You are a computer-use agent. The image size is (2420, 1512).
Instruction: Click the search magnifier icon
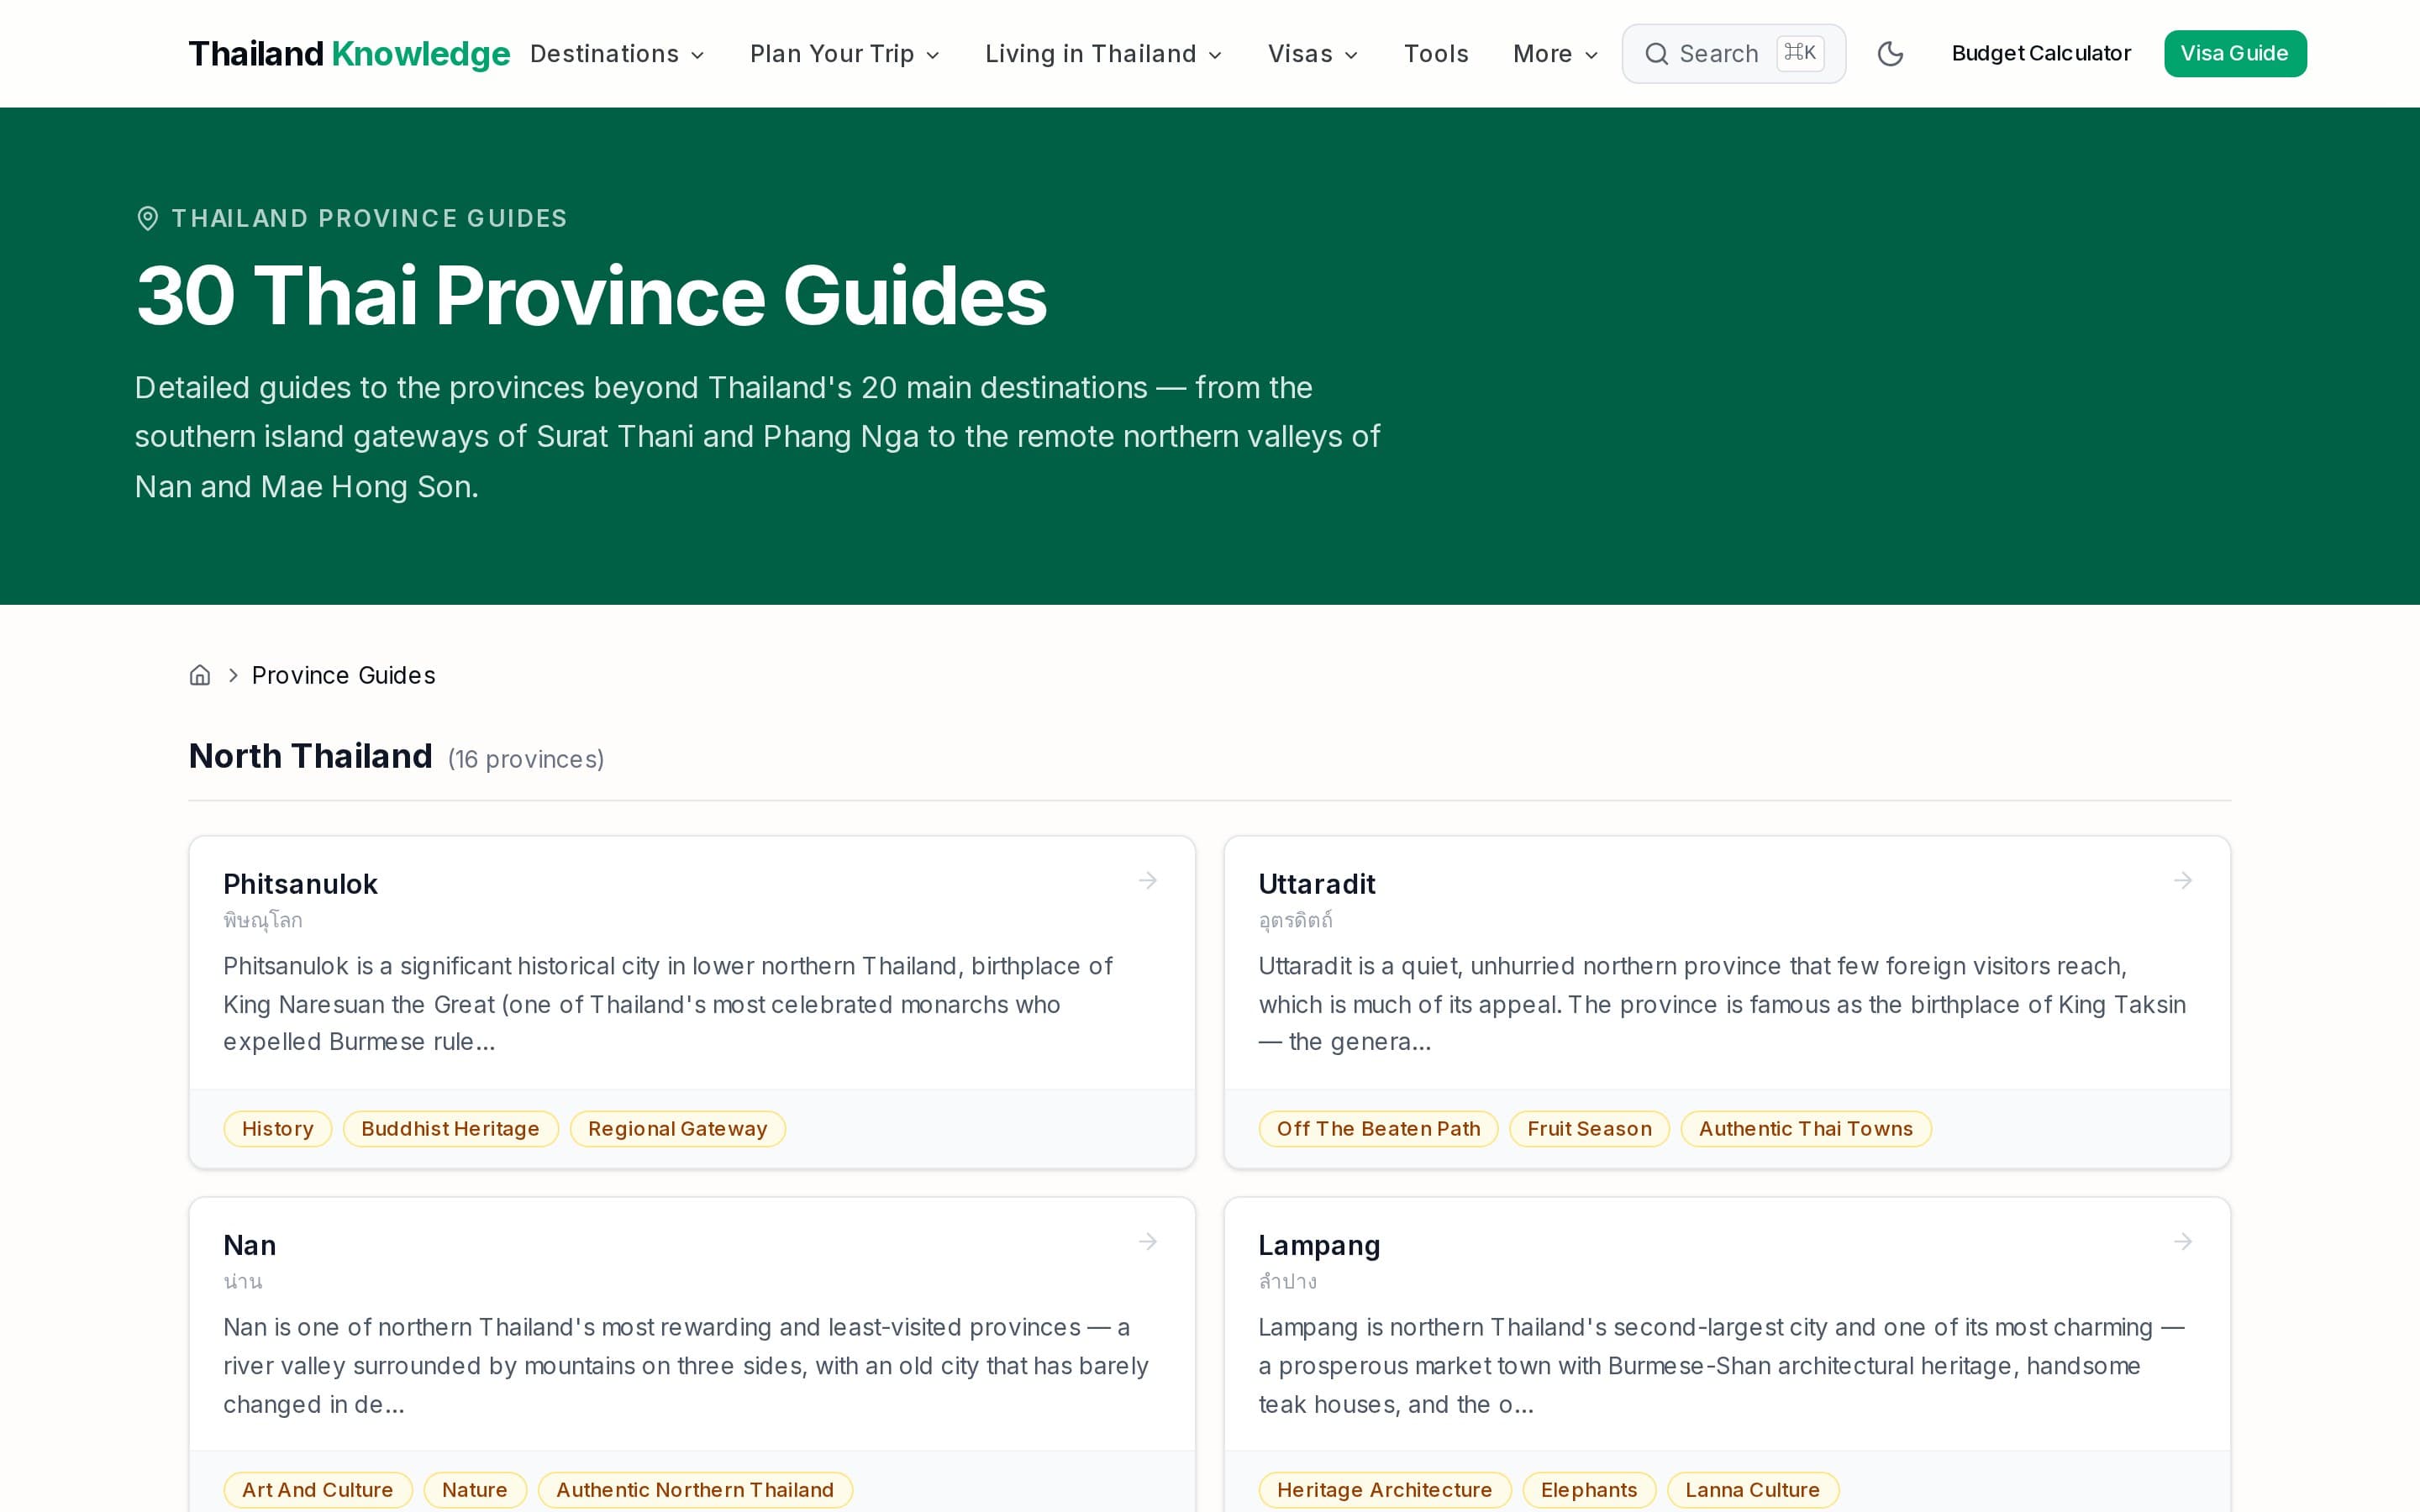[1656, 54]
